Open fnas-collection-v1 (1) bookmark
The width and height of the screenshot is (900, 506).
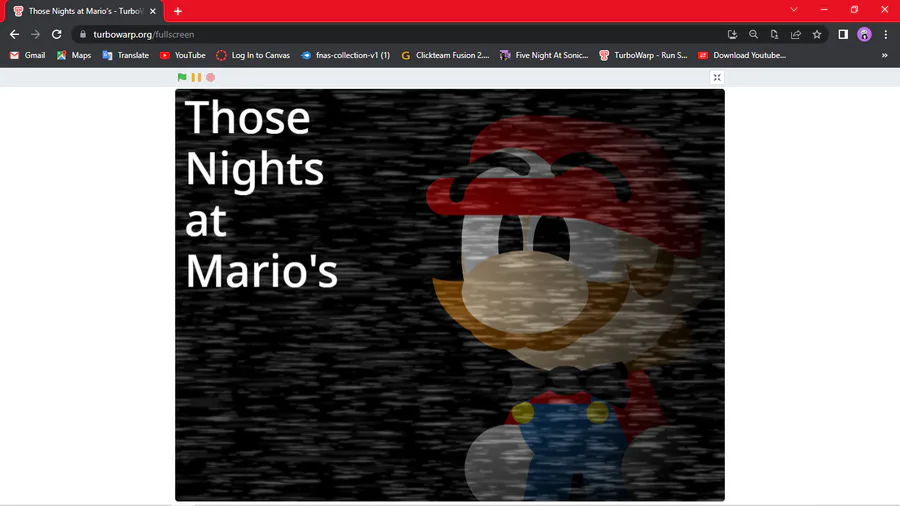tap(346, 55)
